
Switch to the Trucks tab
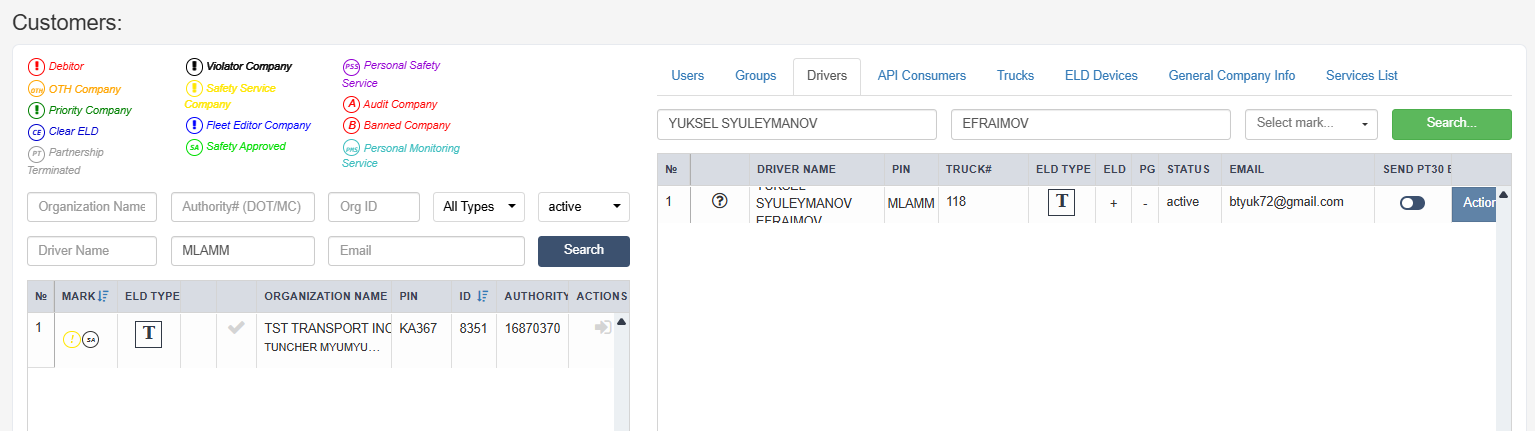[1015, 76]
